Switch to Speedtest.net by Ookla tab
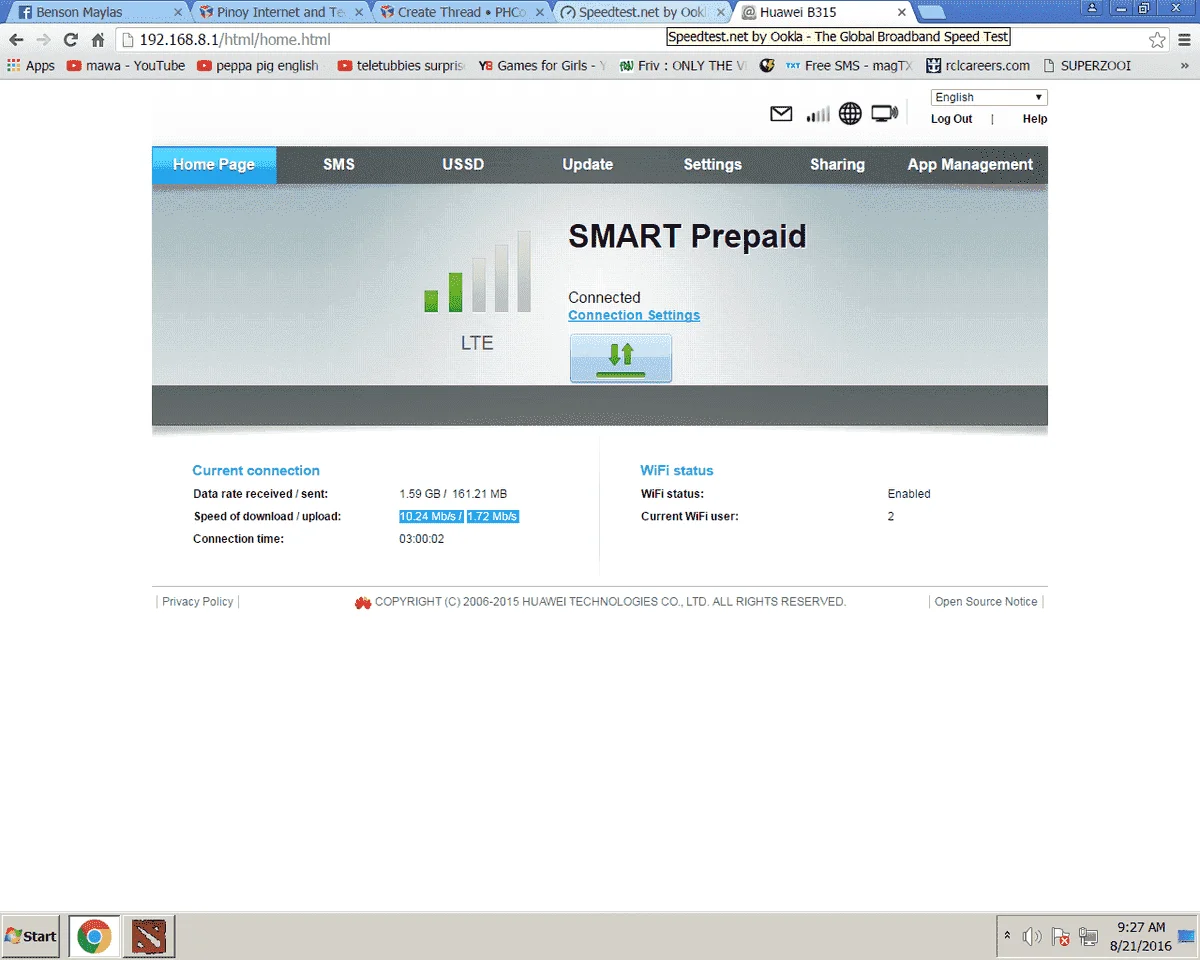Viewport: 1200px width, 960px height. [643, 12]
